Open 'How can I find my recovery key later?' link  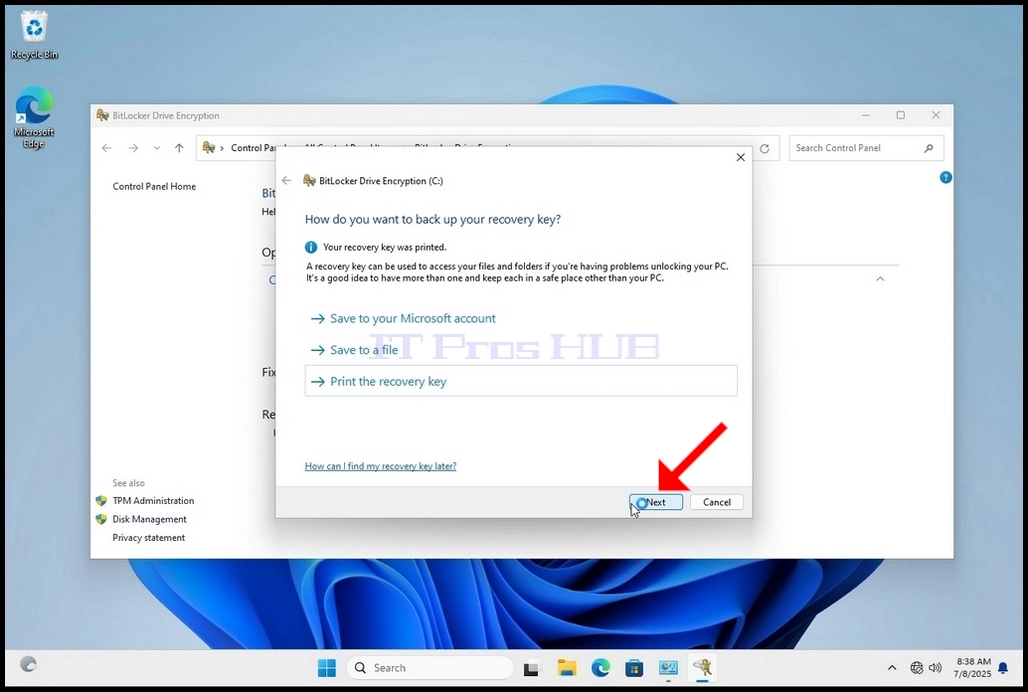click(x=380, y=466)
